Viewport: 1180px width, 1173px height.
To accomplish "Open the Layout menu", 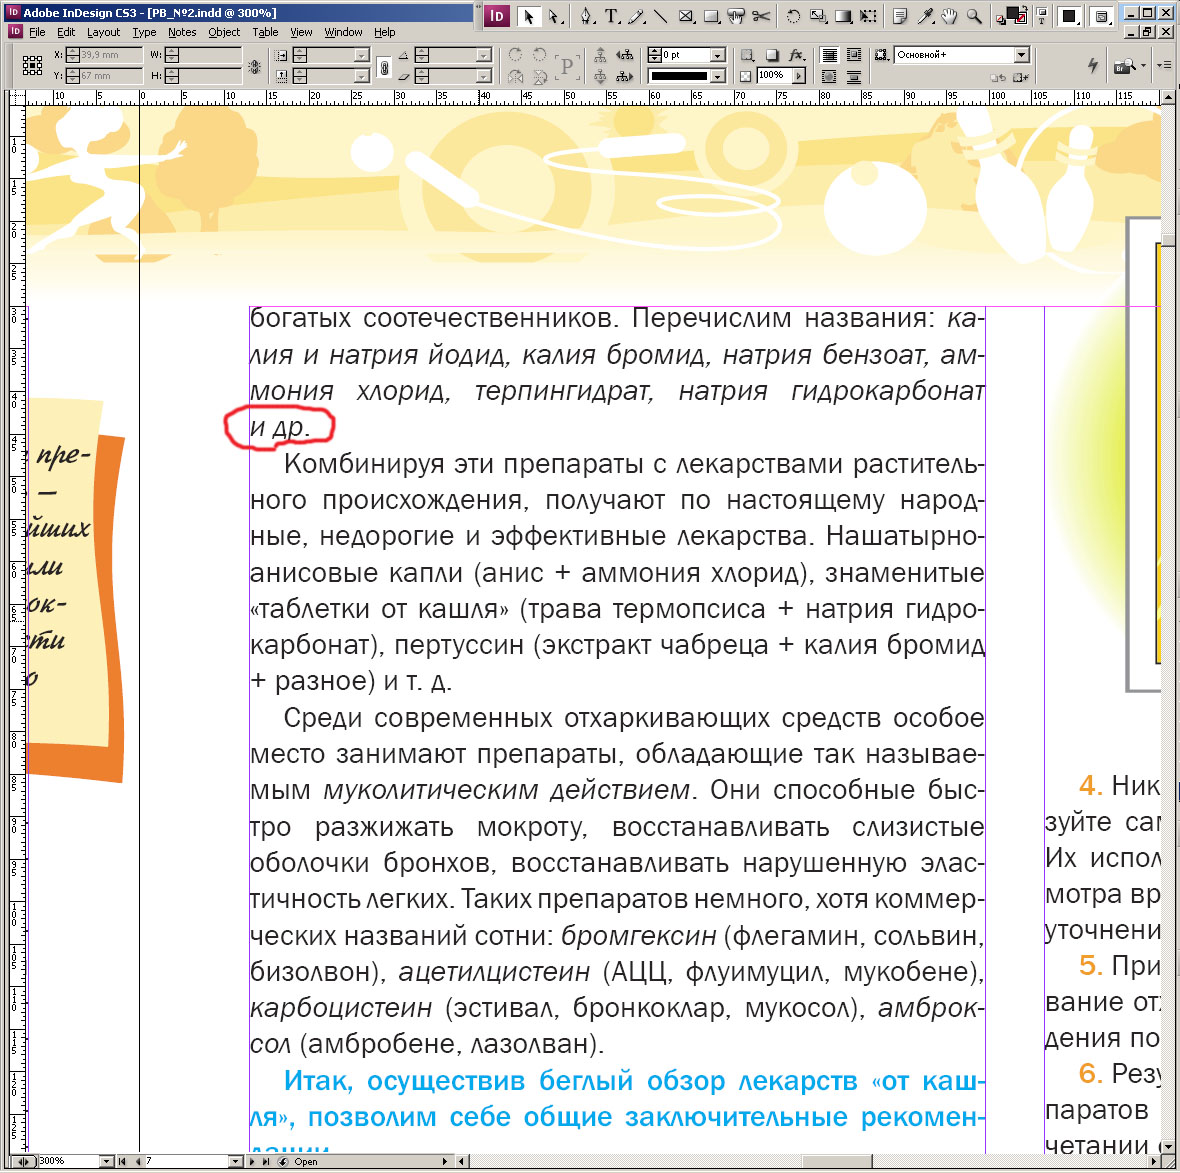I will (103, 32).
